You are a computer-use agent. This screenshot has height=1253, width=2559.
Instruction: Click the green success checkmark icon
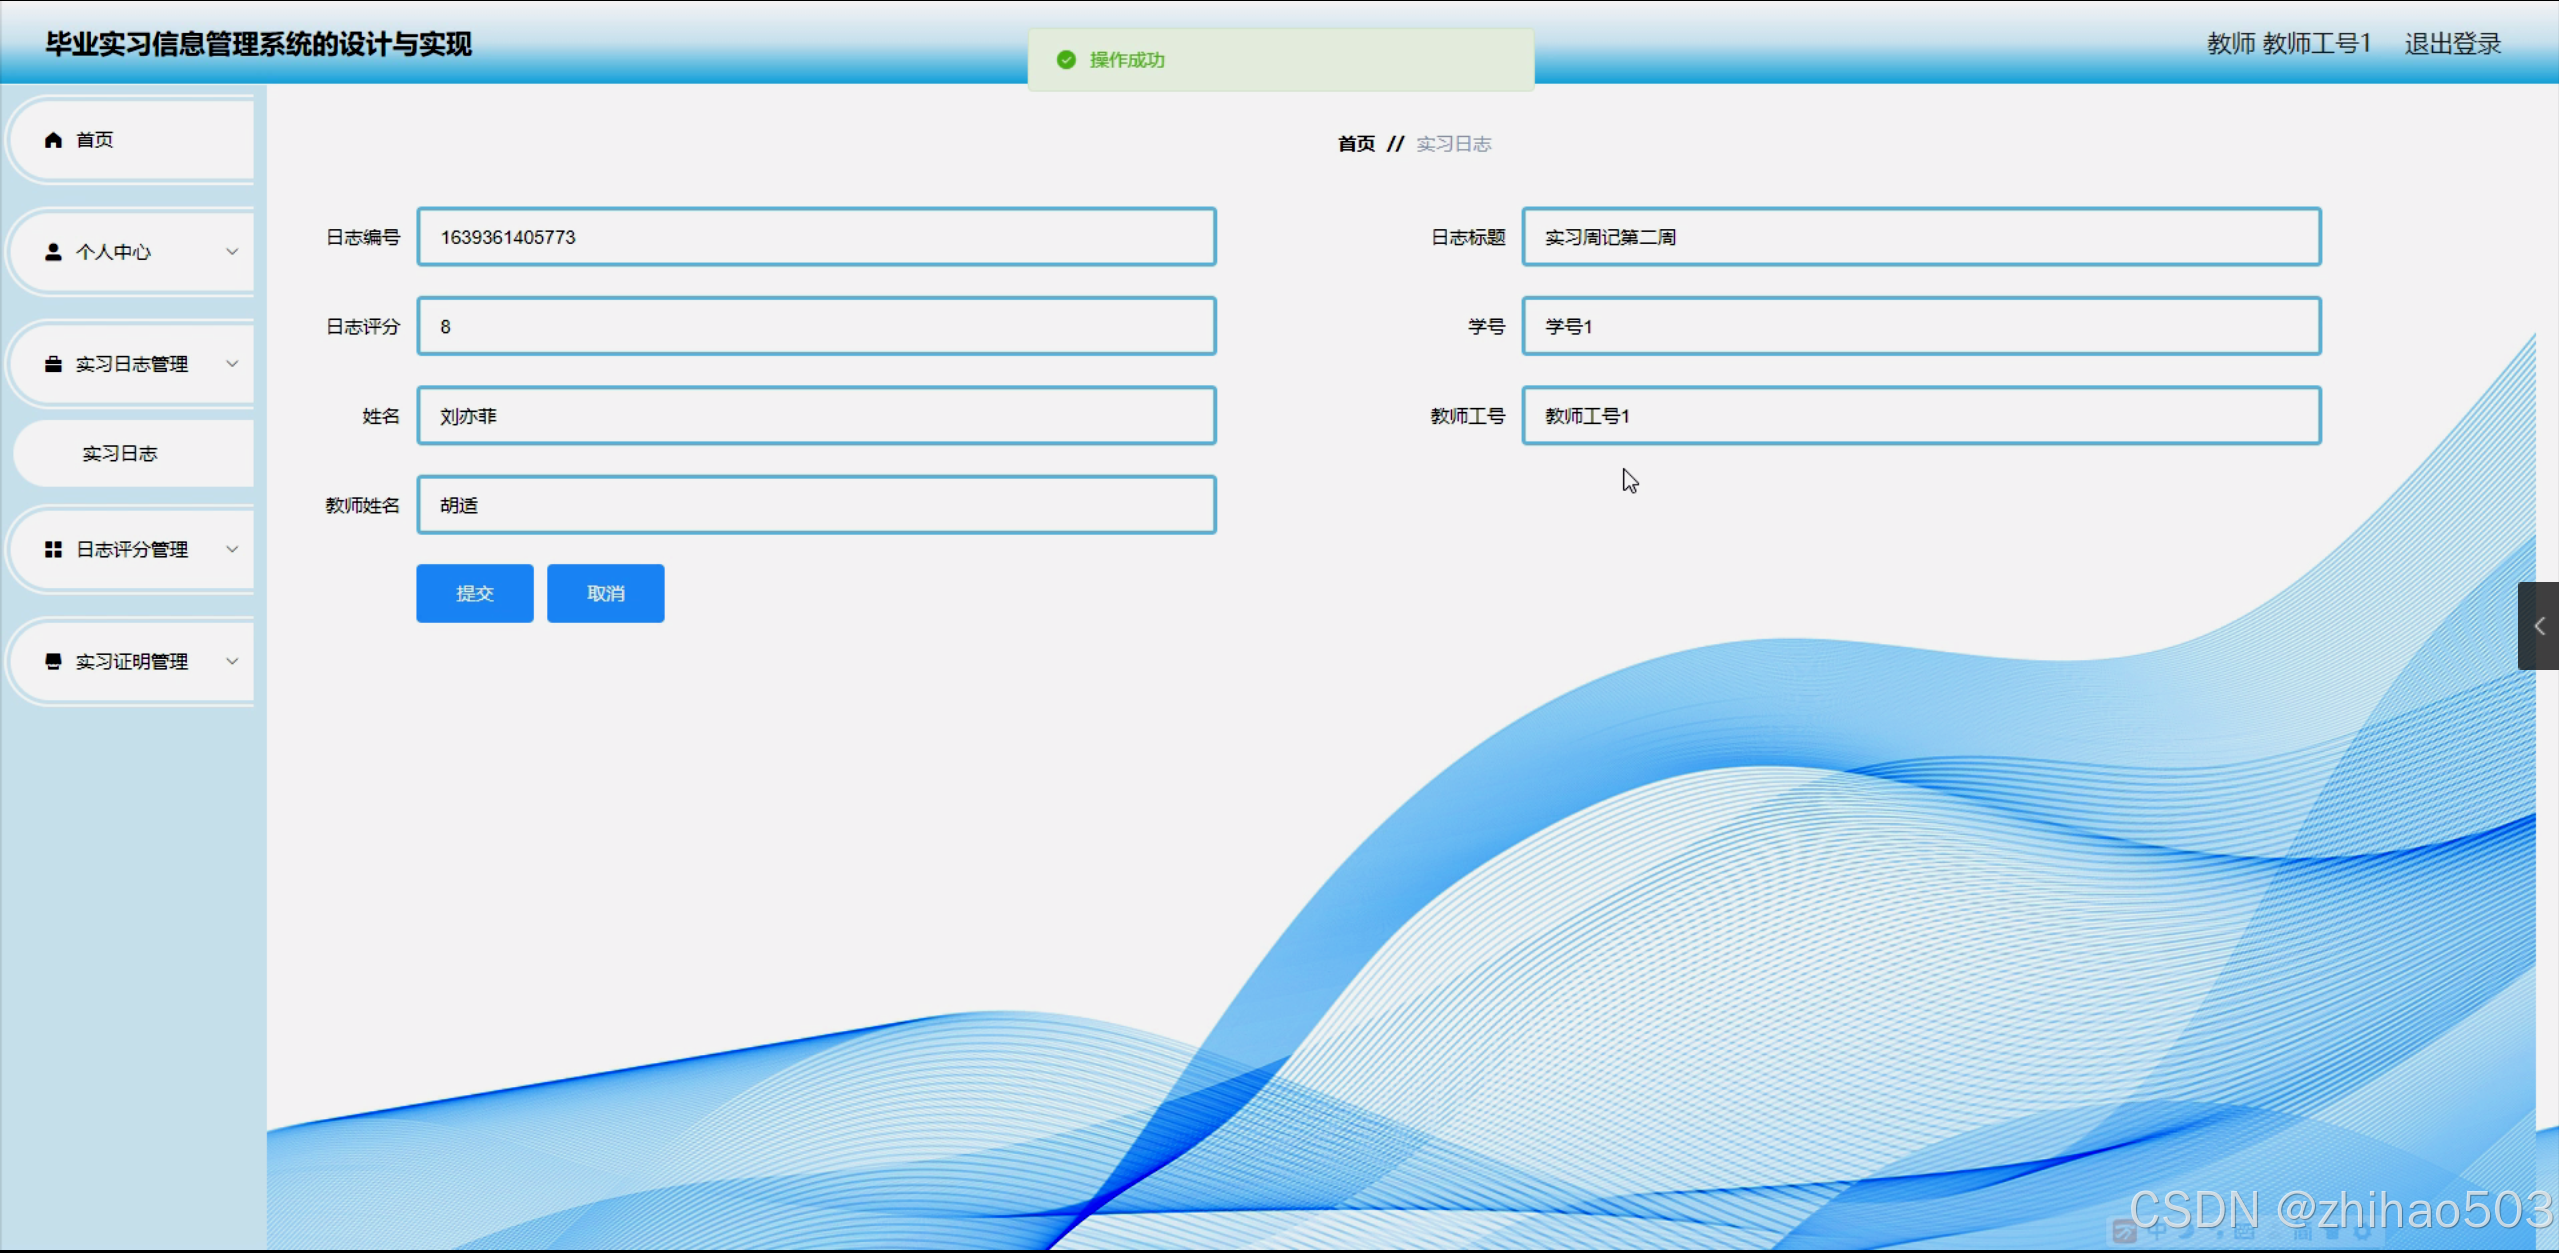[1066, 60]
